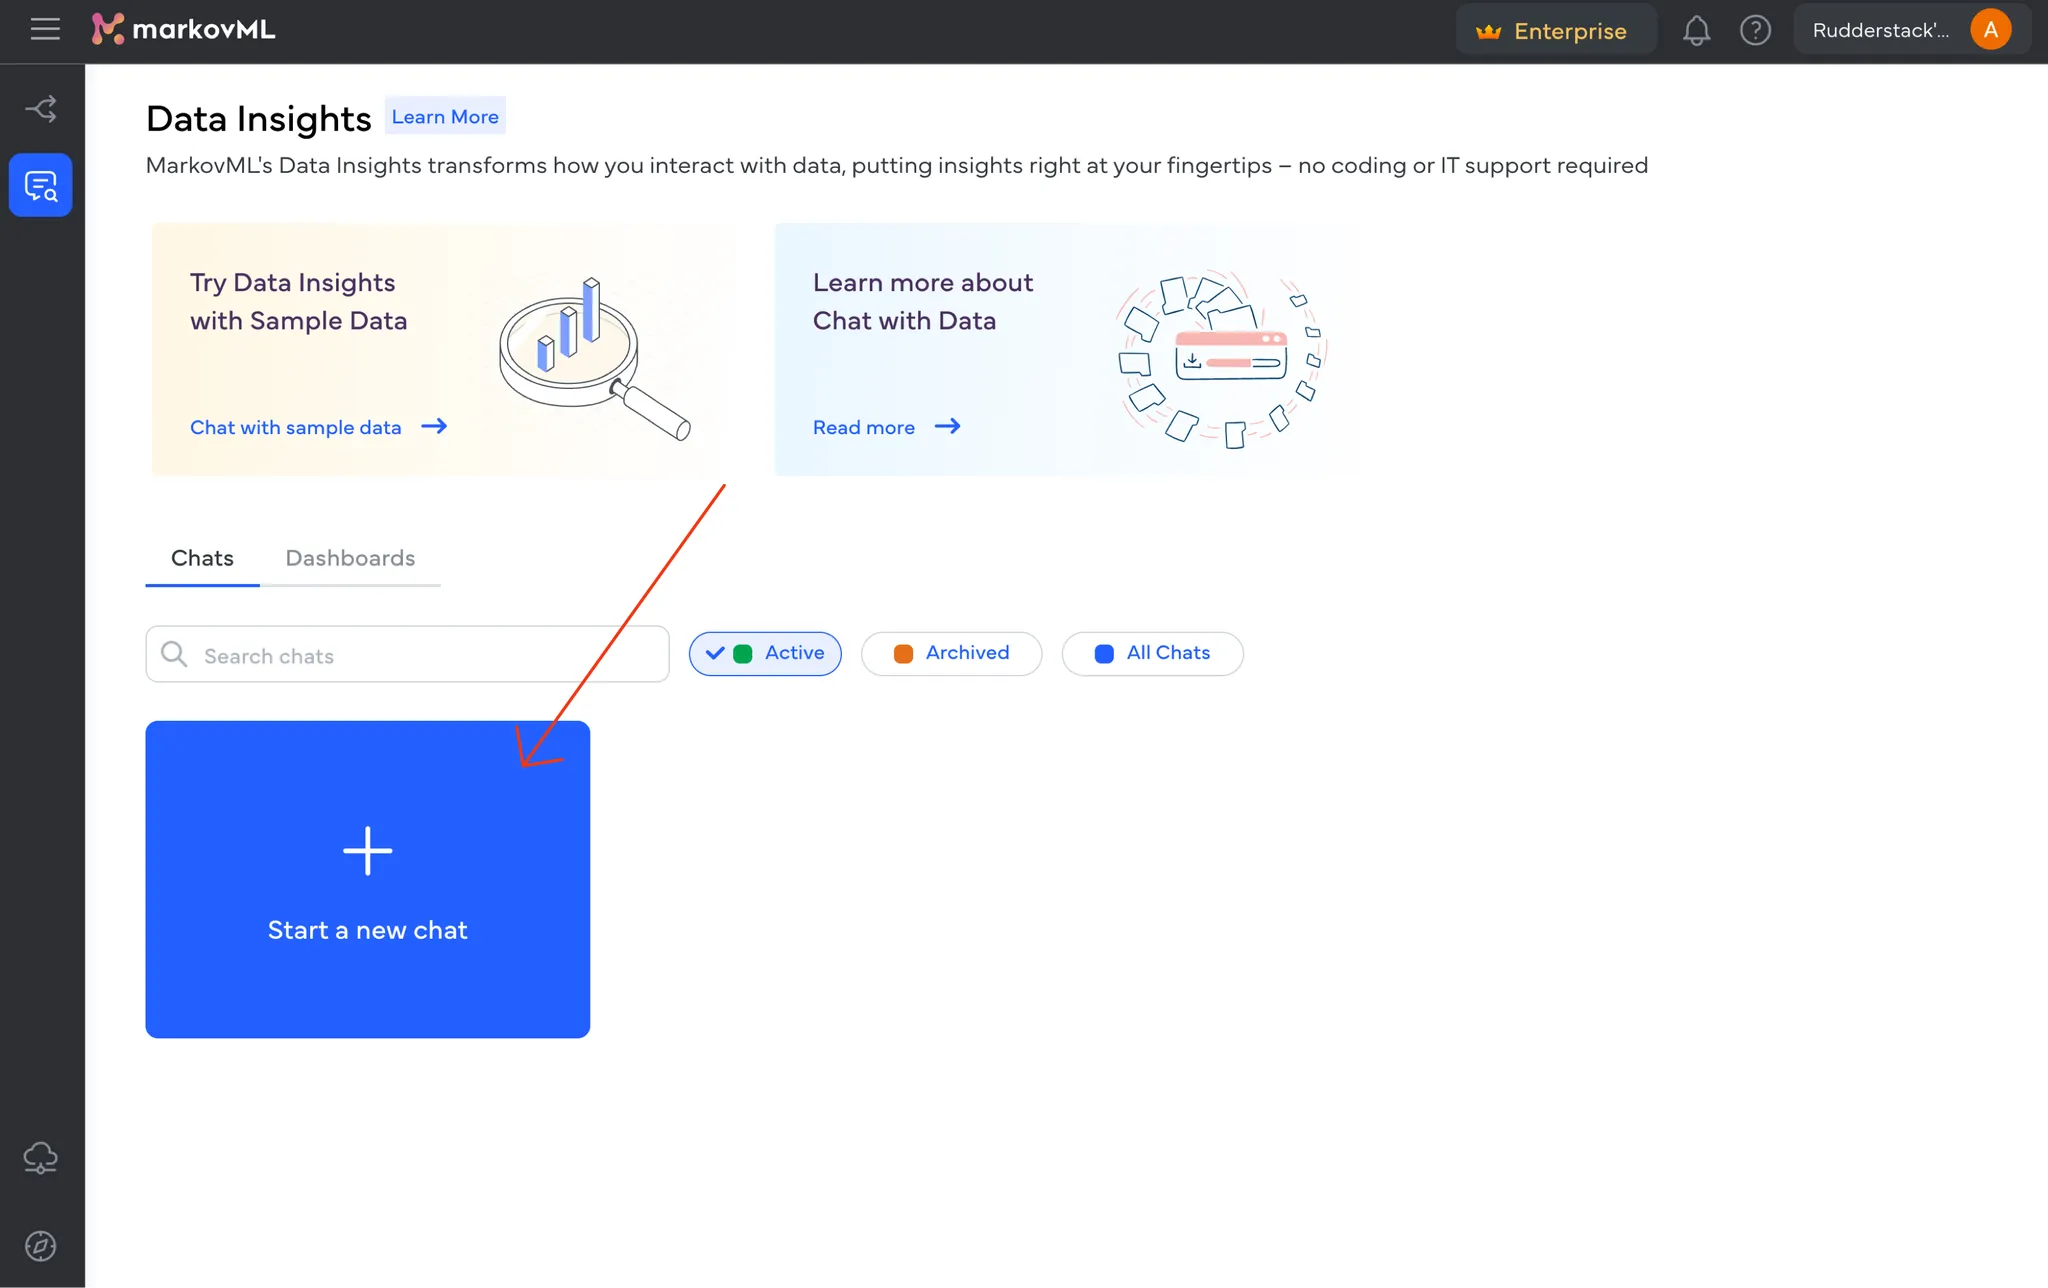Enable the Archived chats filter
The height and width of the screenshot is (1288, 2048).
[x=951, y=654]
